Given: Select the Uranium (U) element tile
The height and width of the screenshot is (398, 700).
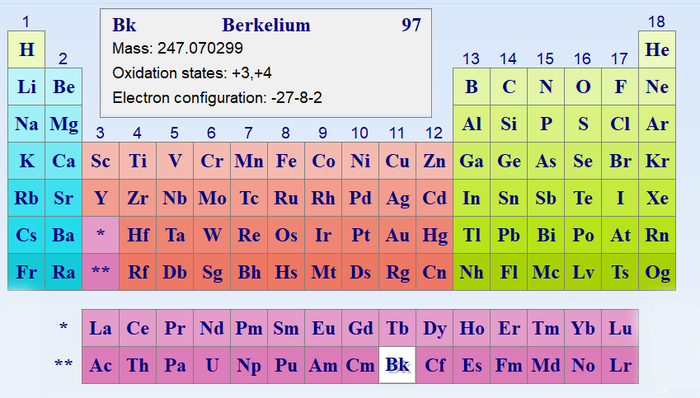Looking at the screenshot, I should [212, 365].
